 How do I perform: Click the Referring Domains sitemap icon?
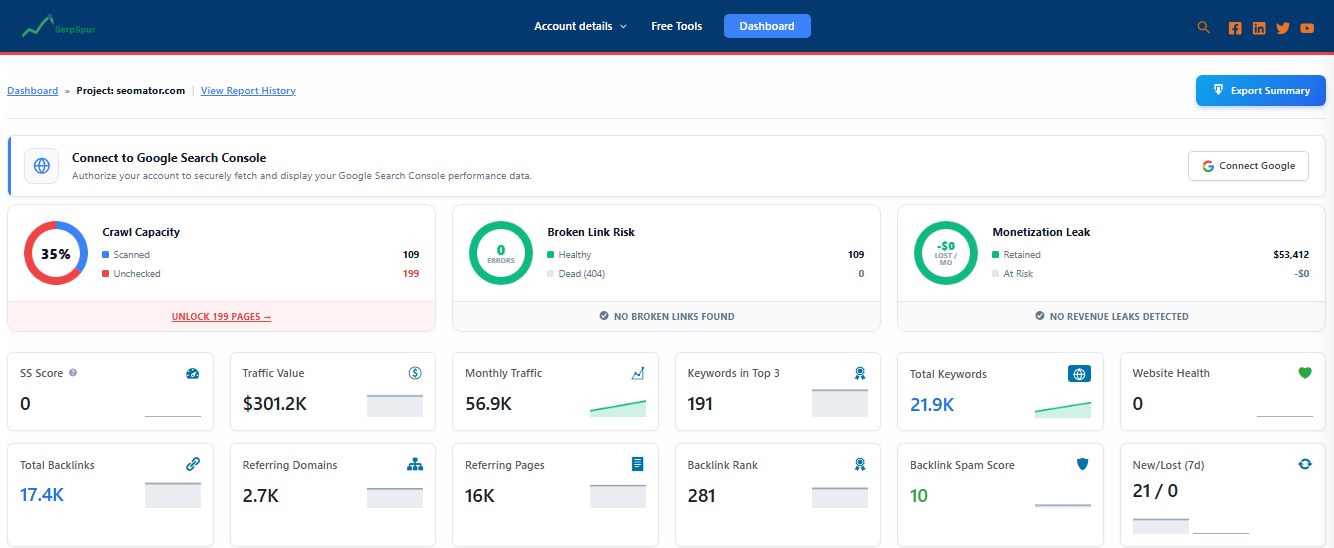[415, 464]
